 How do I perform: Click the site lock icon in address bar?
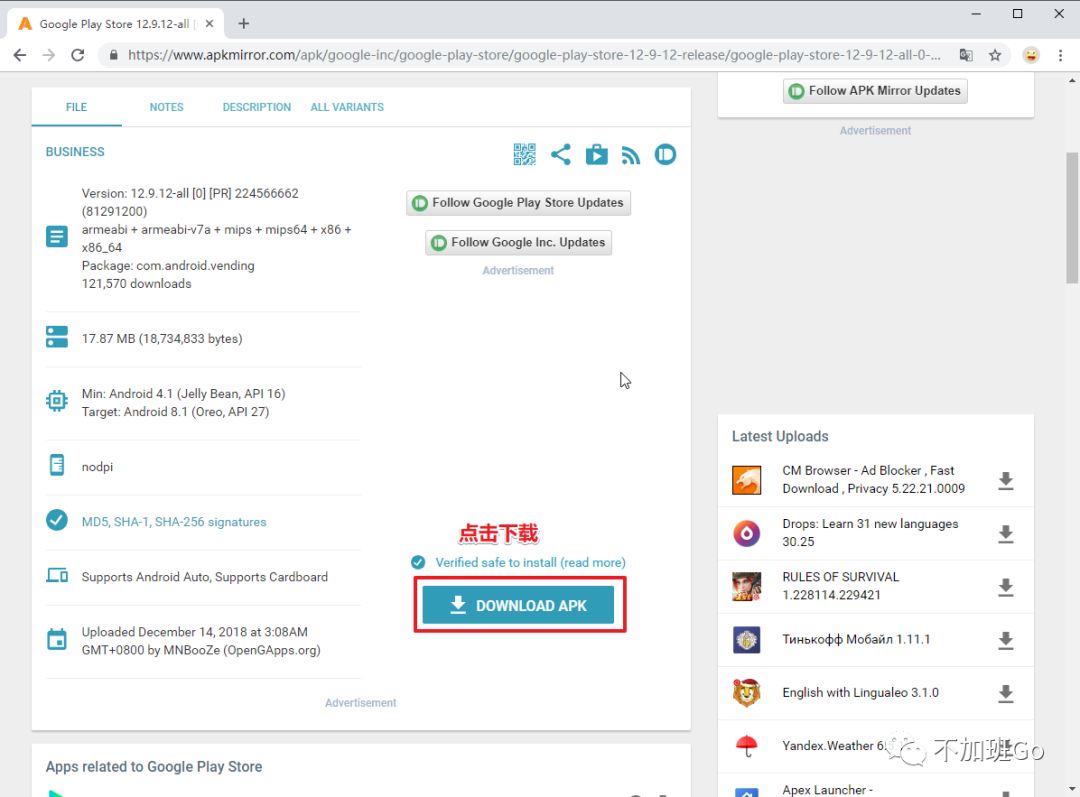[114, 55]
